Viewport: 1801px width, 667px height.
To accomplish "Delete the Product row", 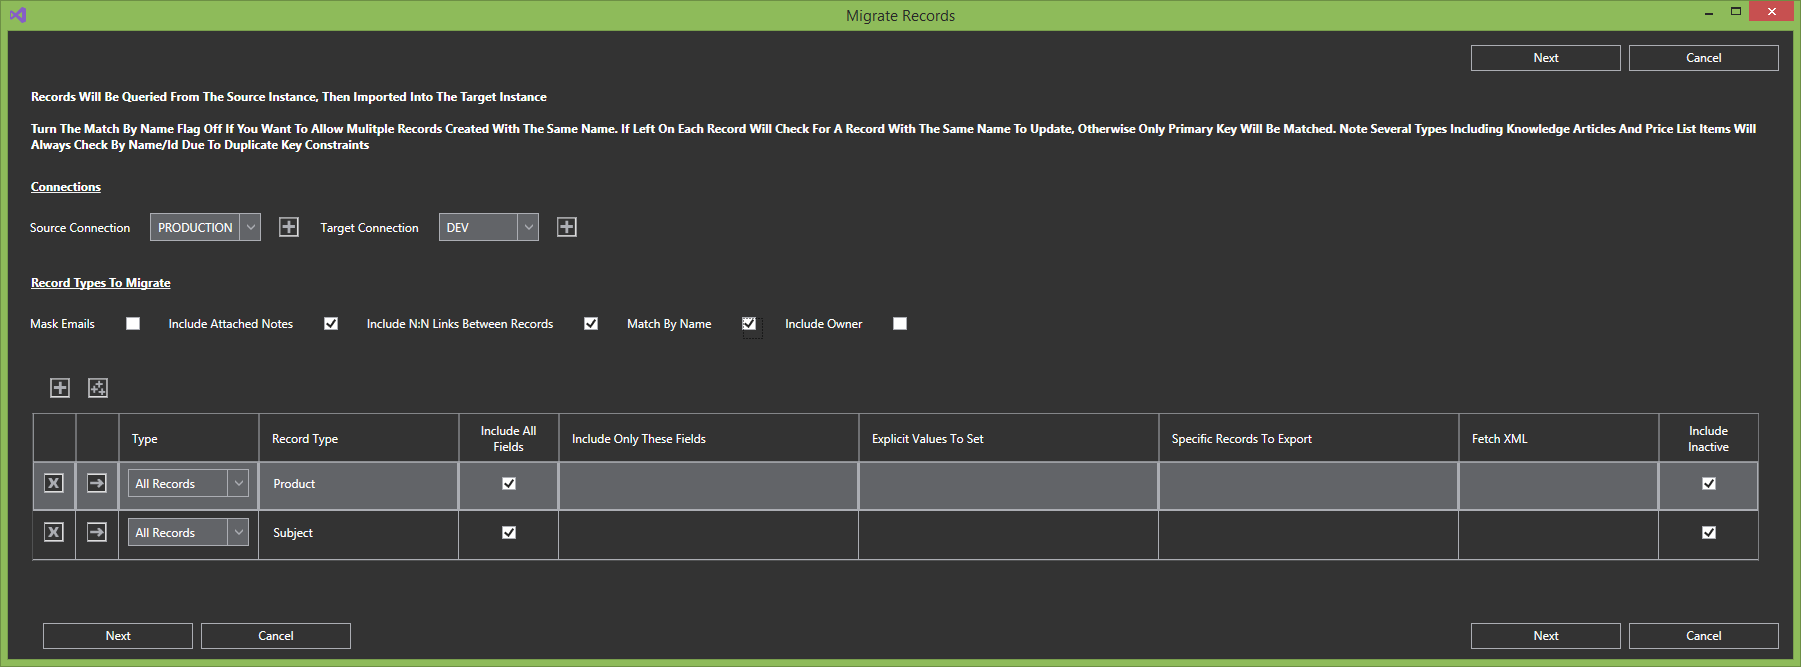I will (x=54, y=484).
